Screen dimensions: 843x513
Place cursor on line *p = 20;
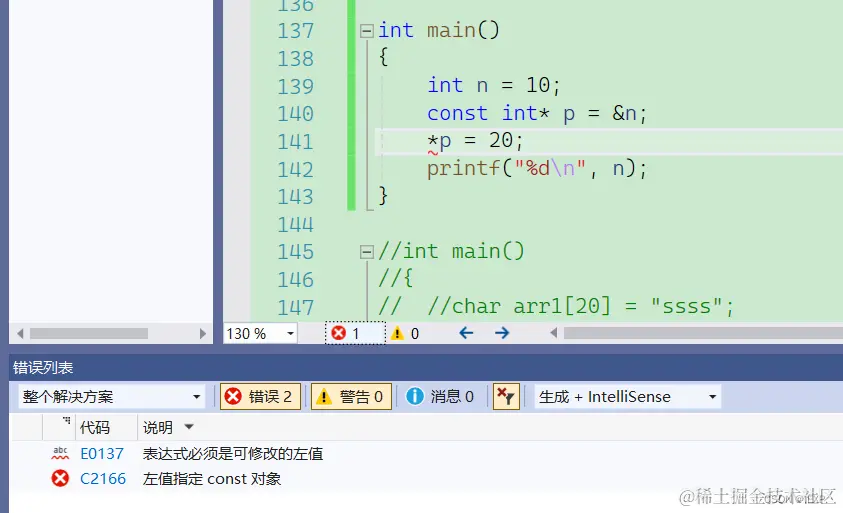point(475,141)
